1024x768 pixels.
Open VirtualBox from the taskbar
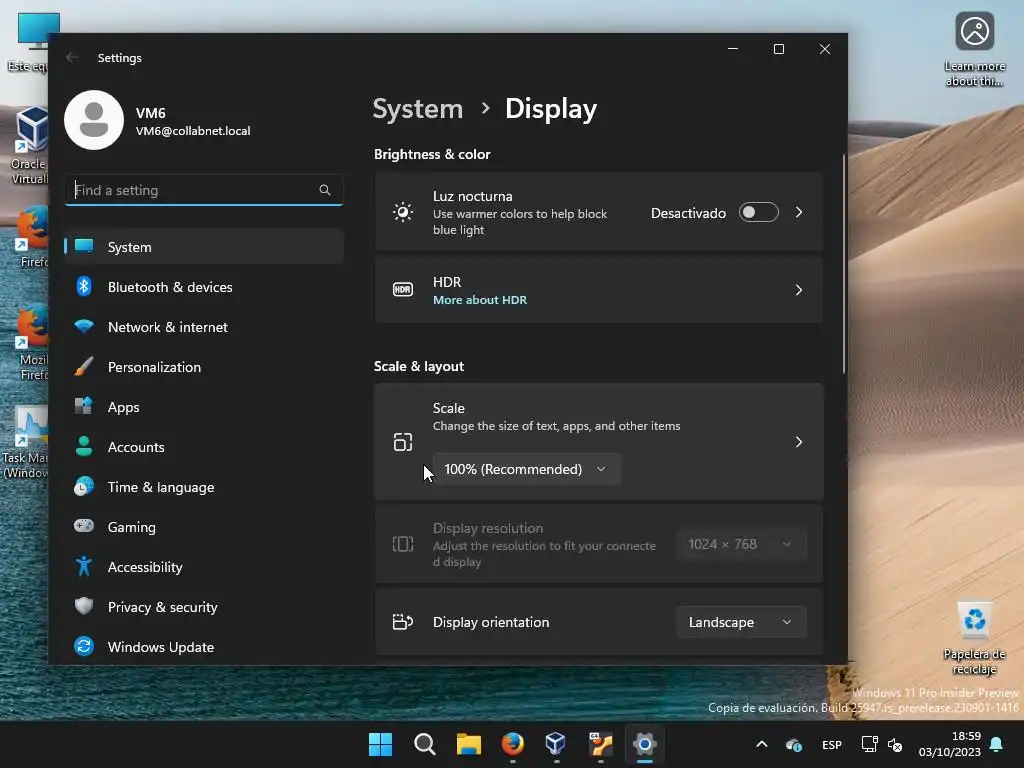click(556, 744)
